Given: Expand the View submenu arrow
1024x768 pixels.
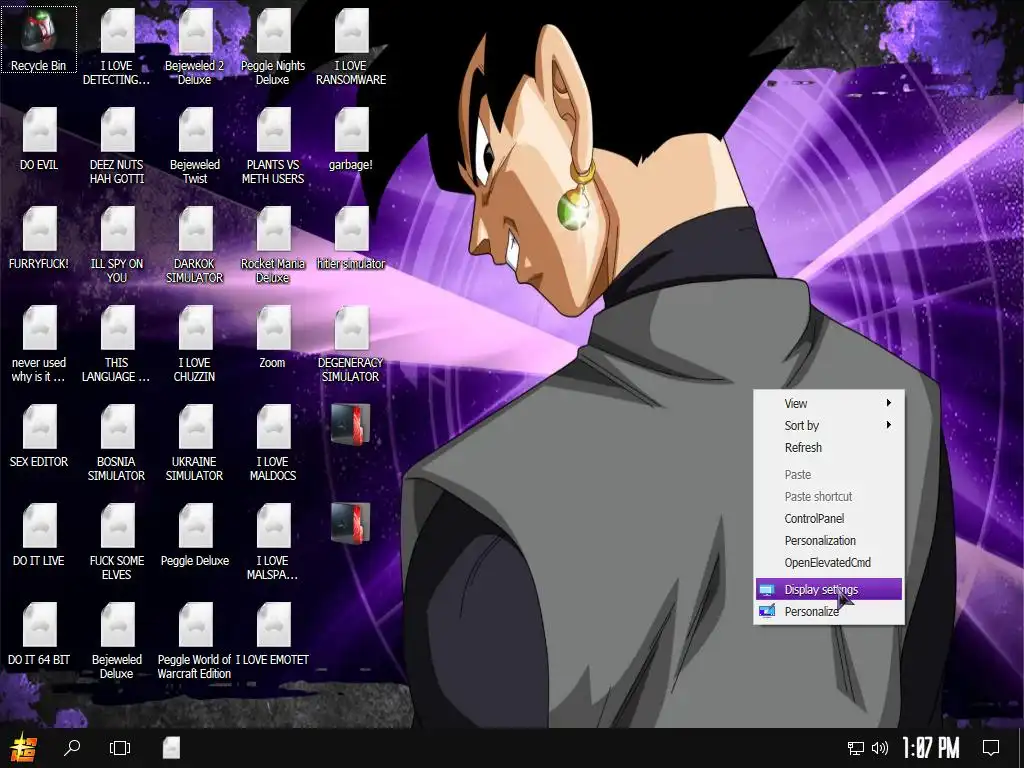Looking at the screenshot, I should coord(888,403).
